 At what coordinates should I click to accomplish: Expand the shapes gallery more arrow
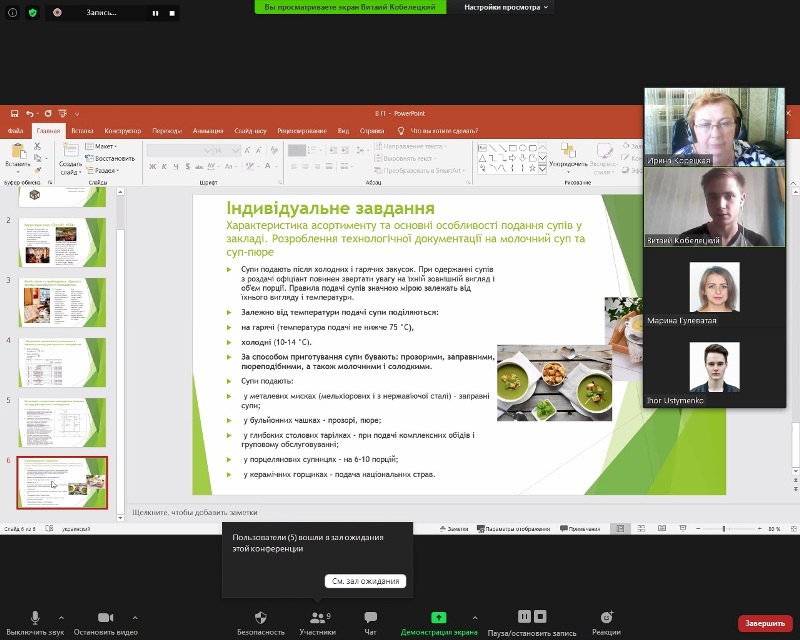[x=542, y=168]
